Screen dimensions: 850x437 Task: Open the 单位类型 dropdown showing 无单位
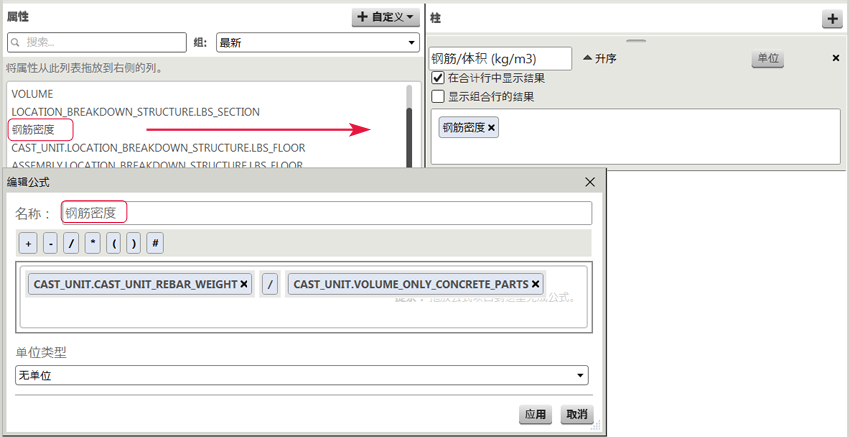pos(302,375)
